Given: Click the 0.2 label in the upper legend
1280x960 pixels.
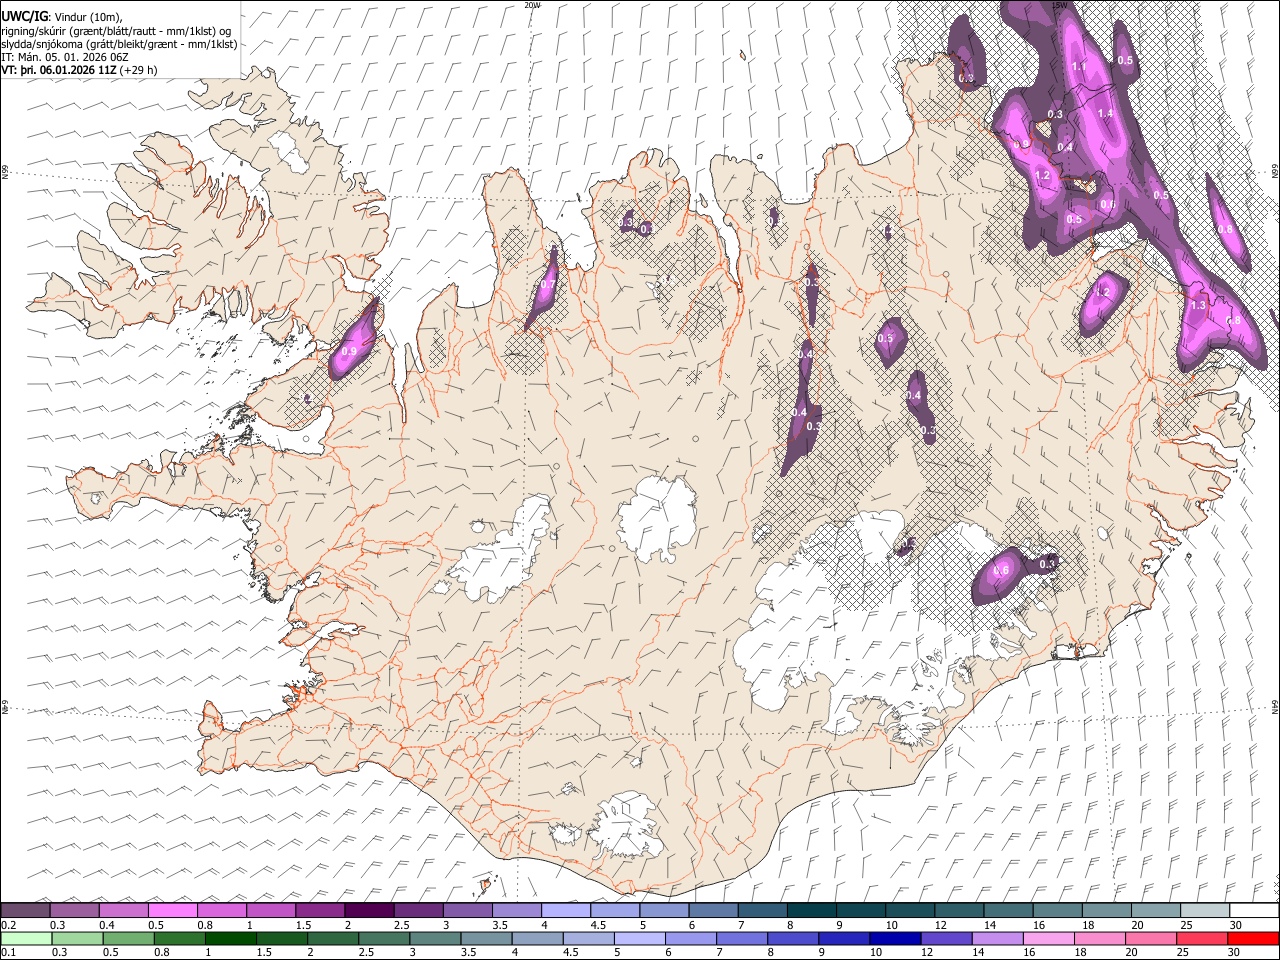Looking at the screenshot, I should pos(9,925).
